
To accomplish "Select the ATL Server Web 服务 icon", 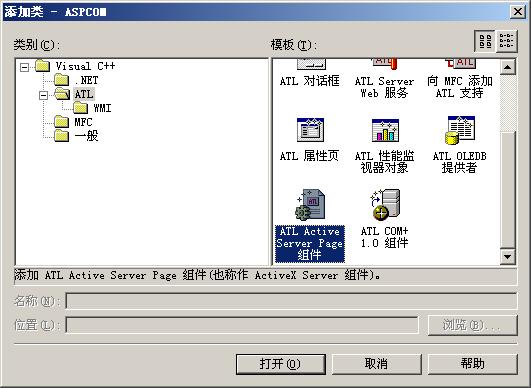I will pyautogui.click(x=385, y=64).
